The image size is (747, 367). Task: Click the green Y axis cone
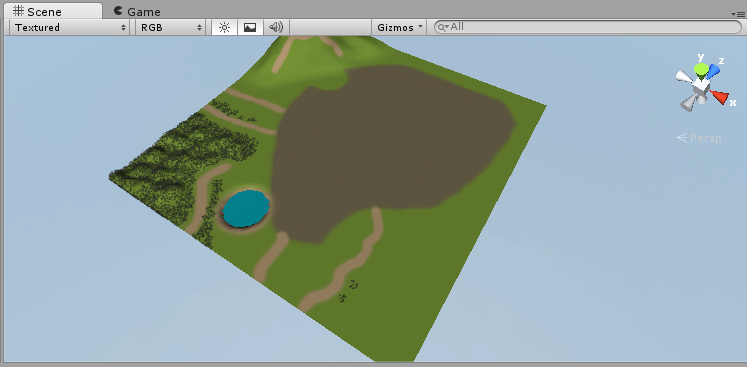coord(701,69)
